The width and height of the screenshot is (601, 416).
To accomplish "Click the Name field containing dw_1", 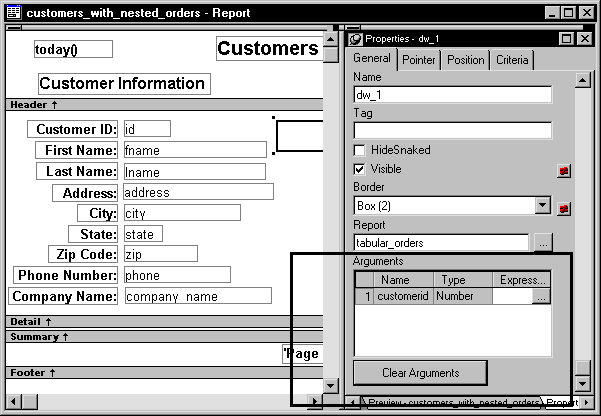I will [x=452, y=95].
